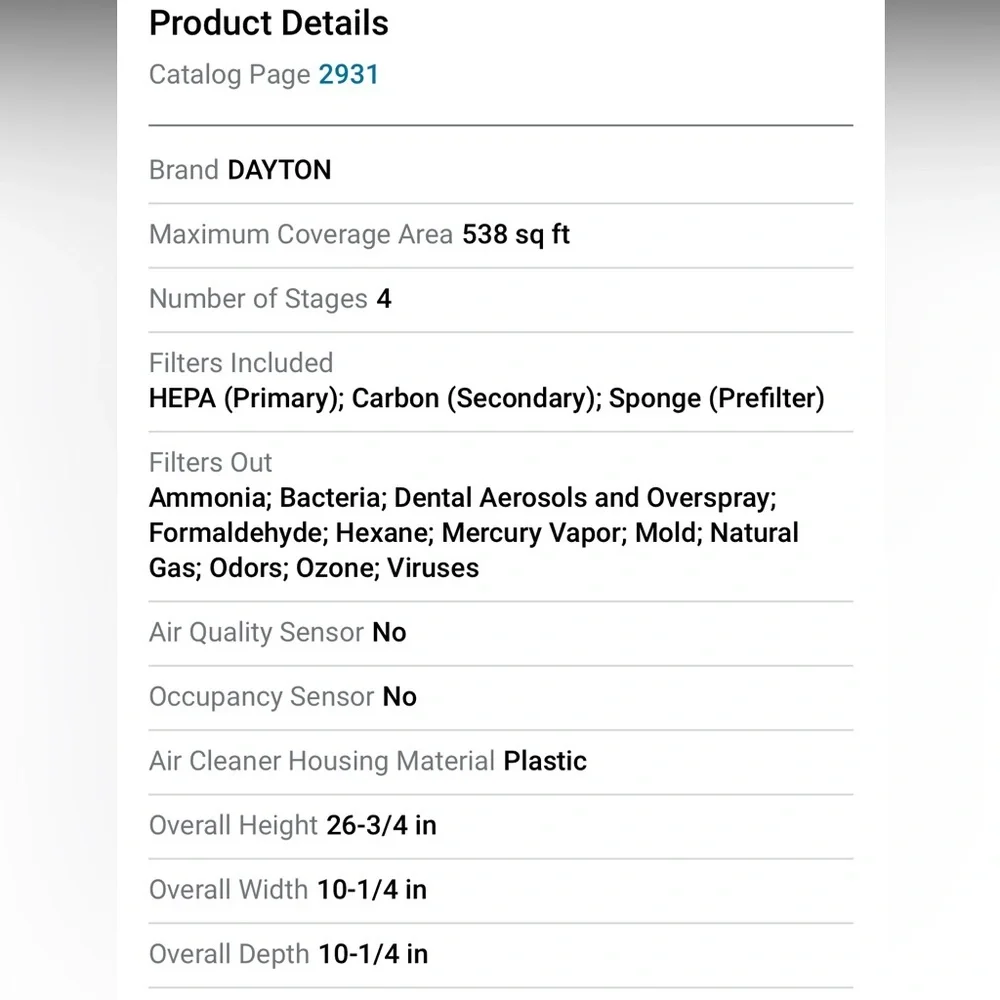The height and width of the screenshot is (1000, 1000).
Task: Select the Ozone; Viruses text line
Action: pyautogui.click(x=387, y=568)
